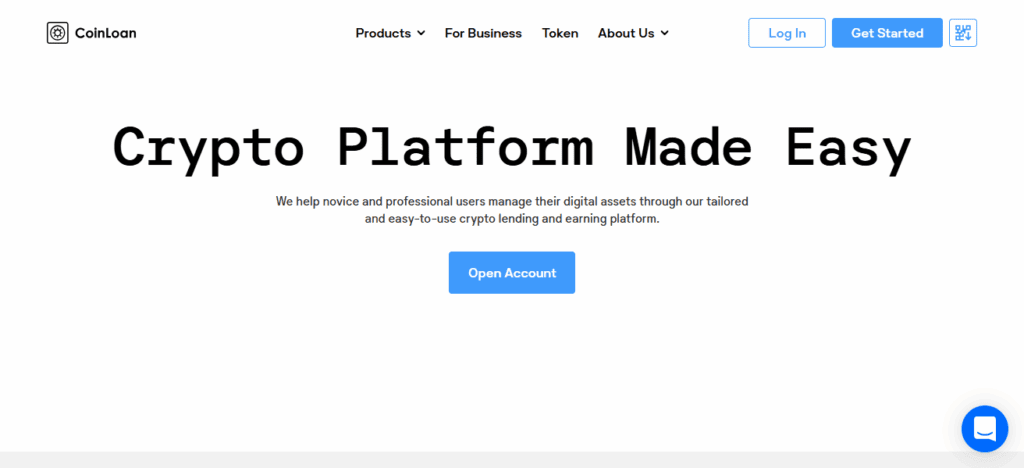Click the 'We help novice and professional' text line
The height and width of the screenshot is (468, 1024).
[511, 201]
